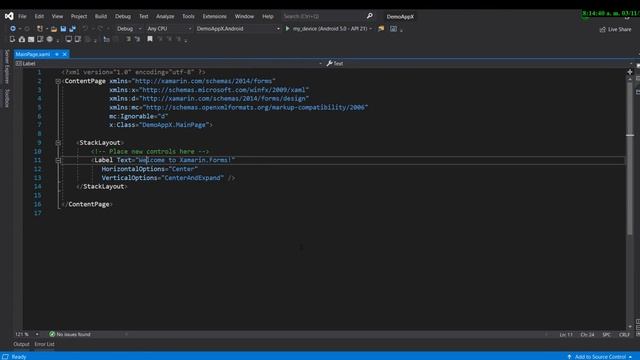This screenshot has width=640, height=360.
Task: Click the closing ContentPage tag on line 16
Action: 87,204
